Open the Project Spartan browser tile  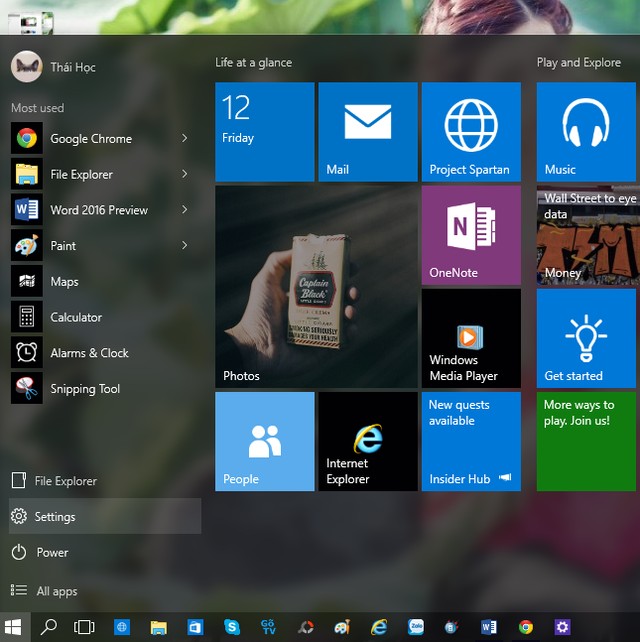click(471, 132)
